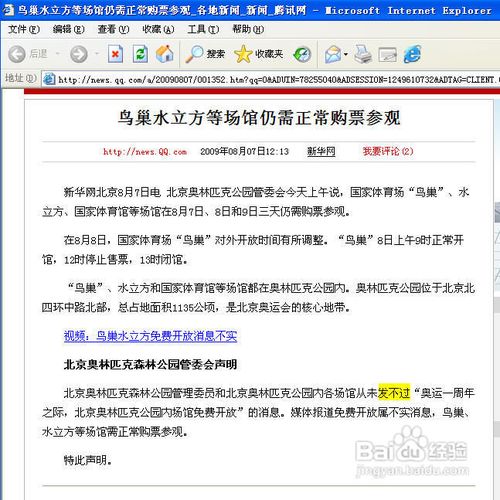Open the Forward button history dropdown arrow
Image resolution: width=500 pixels, height=500 pixels.
point(97,53)
